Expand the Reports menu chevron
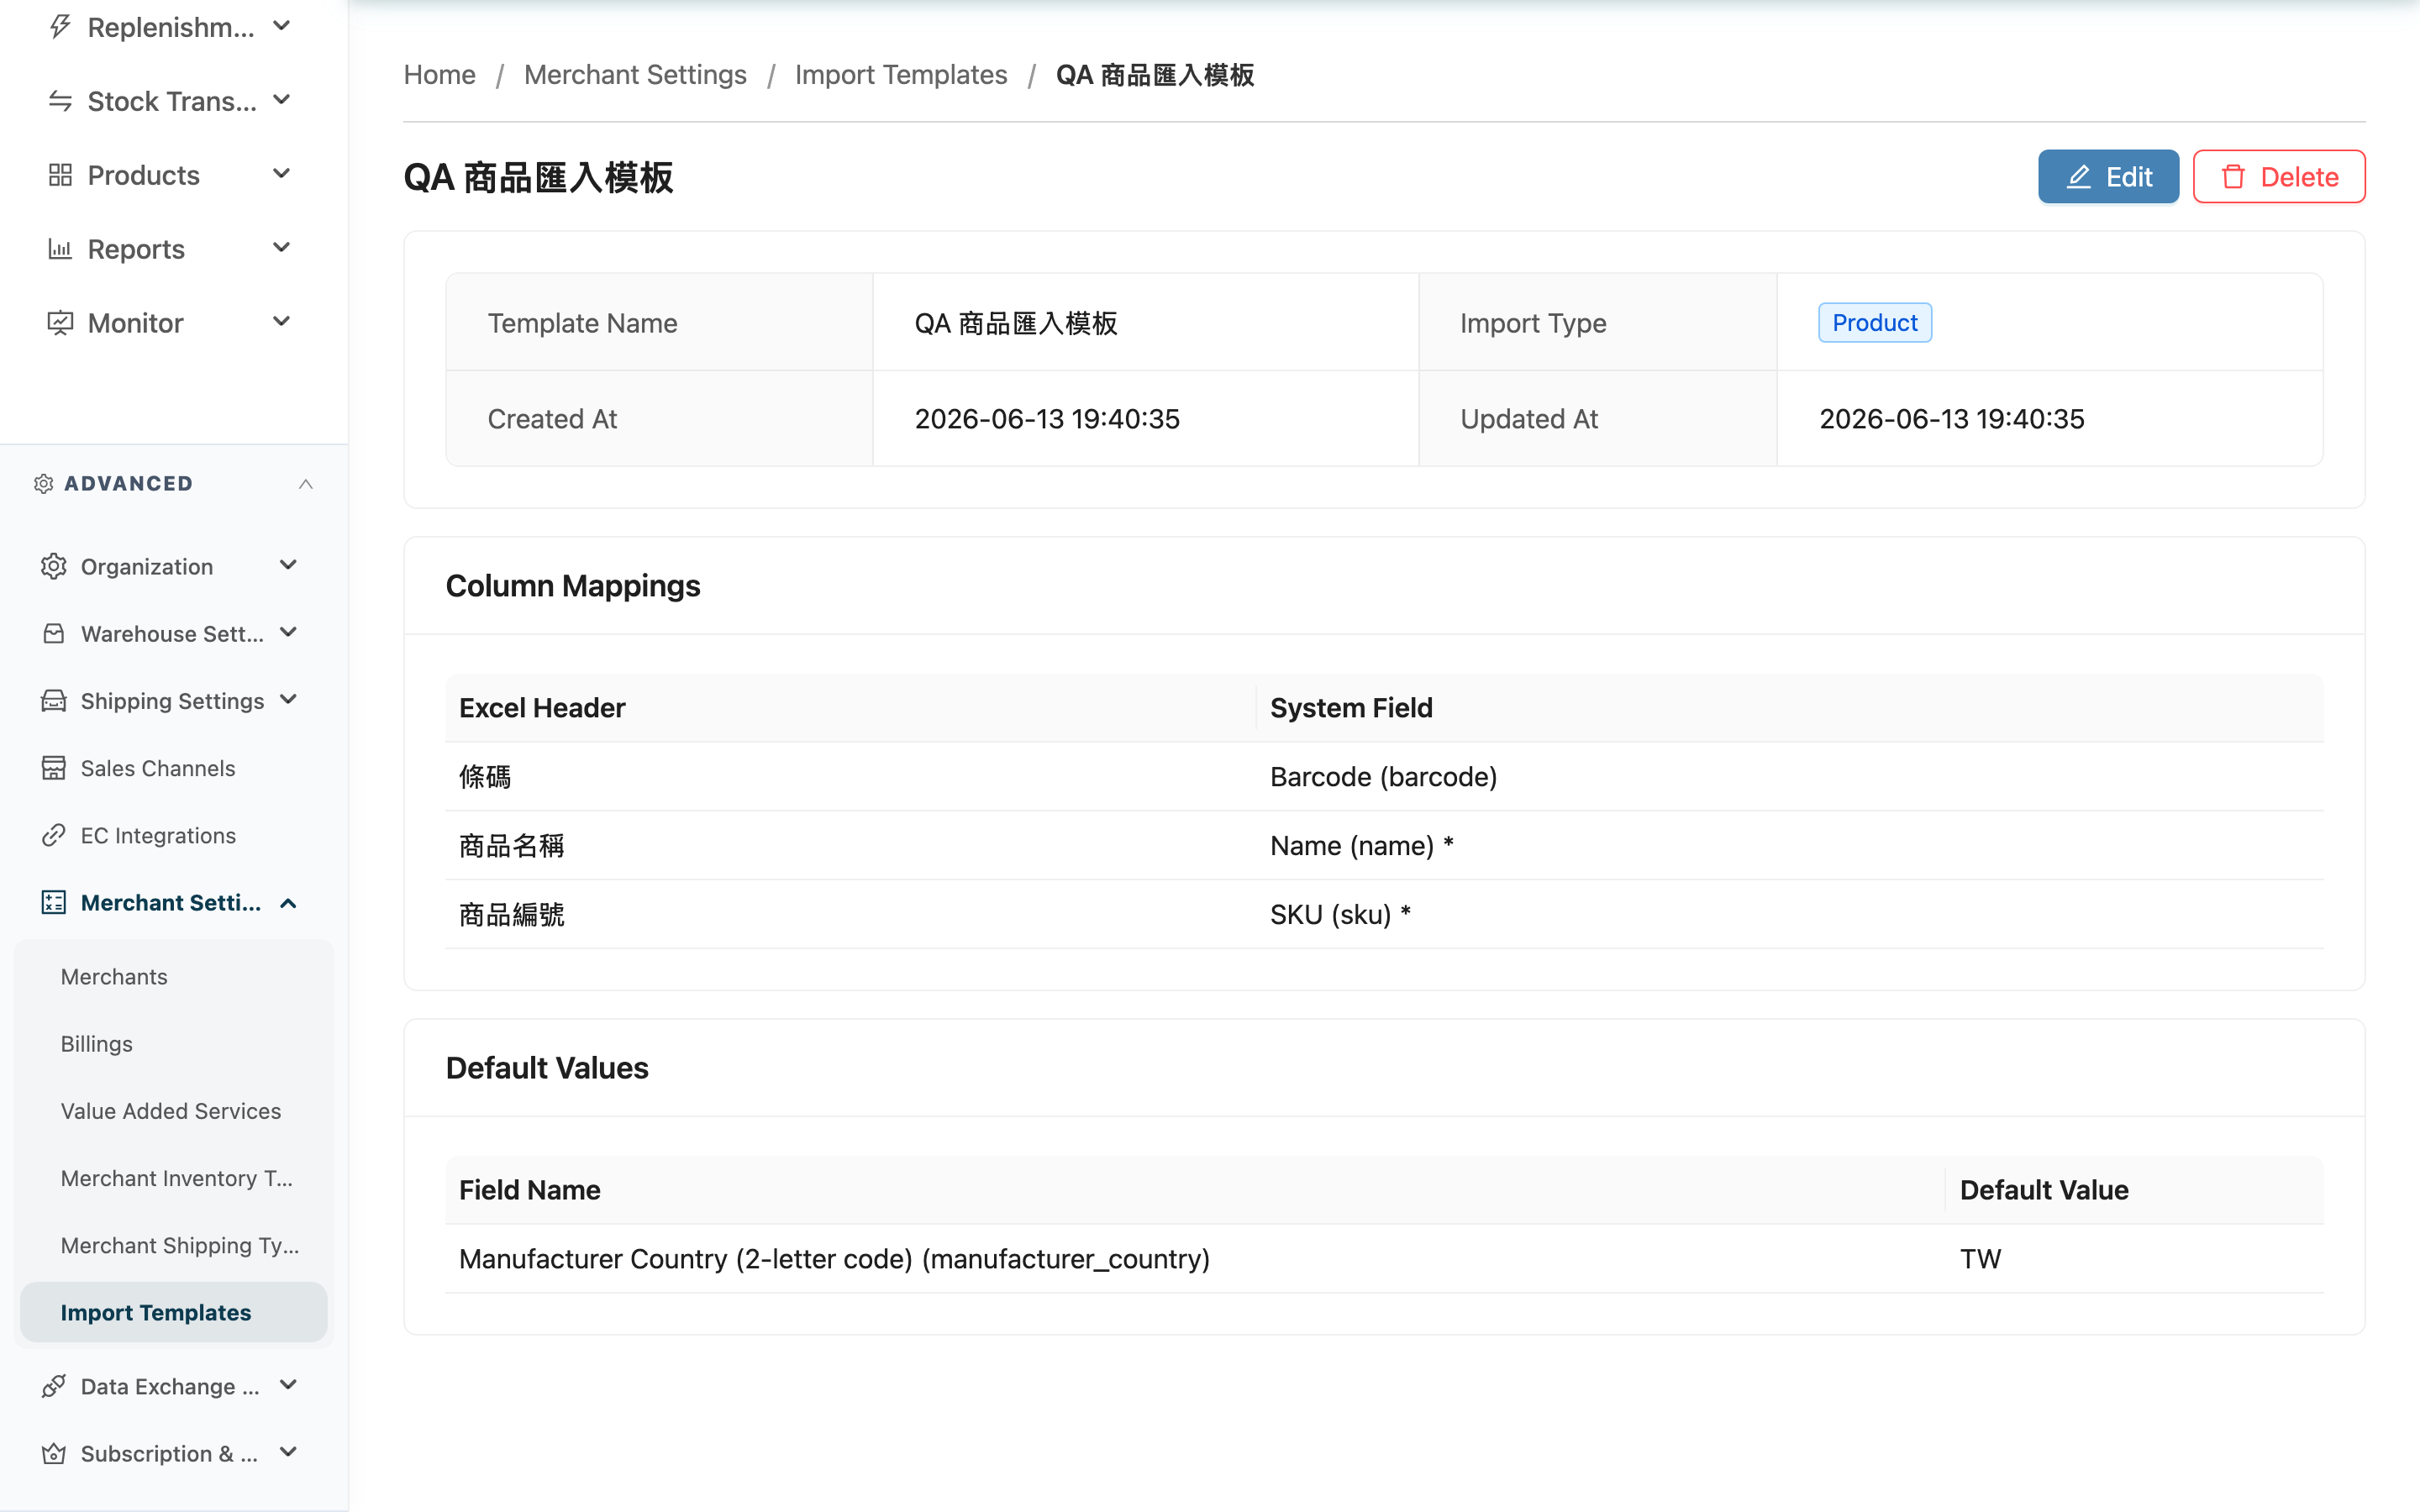This screenshot has height=1512, width=2420. (x=282, y=247)
